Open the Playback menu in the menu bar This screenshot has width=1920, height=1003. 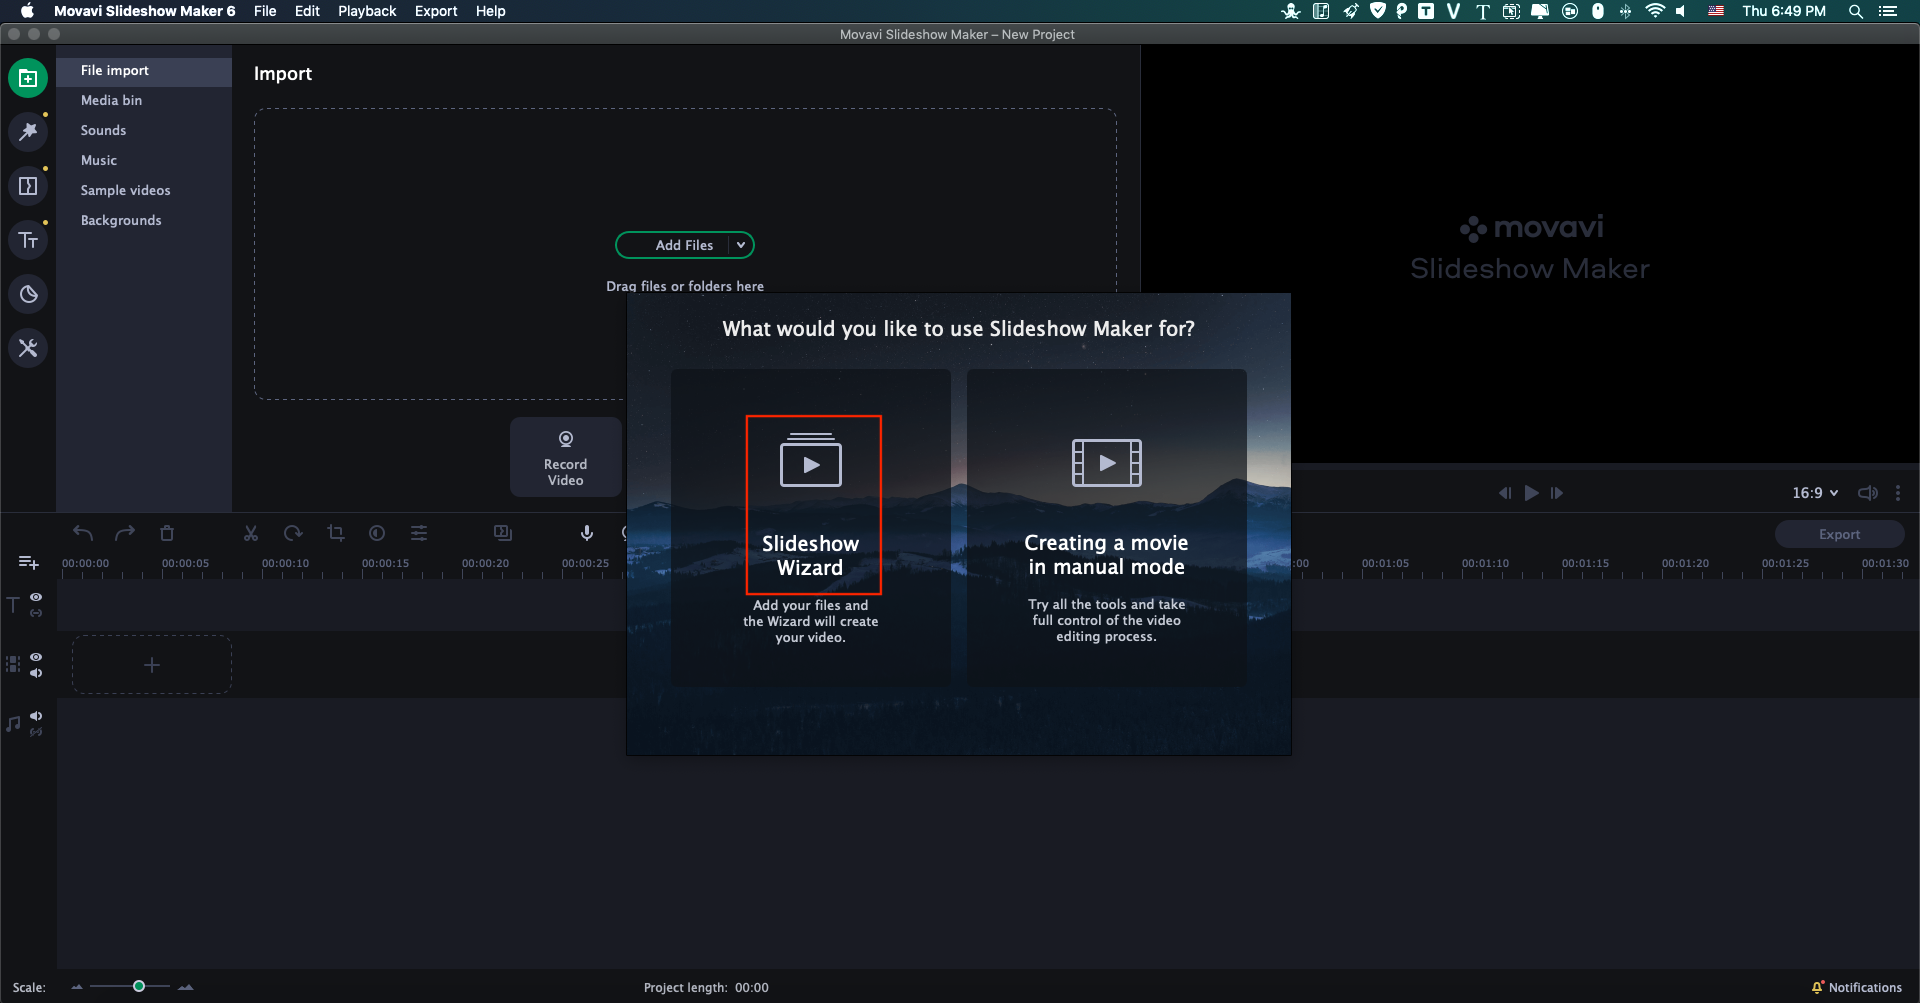(x=366, y=11)
